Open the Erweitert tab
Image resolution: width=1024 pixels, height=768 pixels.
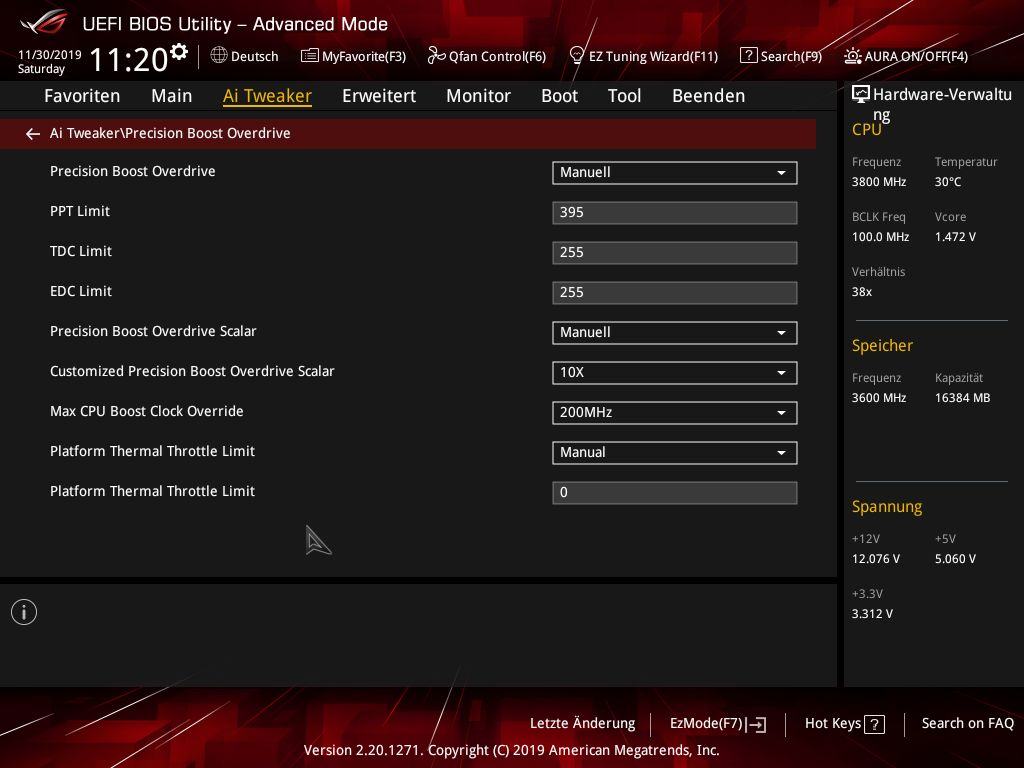pyautogui.click(x=379, y=96)
